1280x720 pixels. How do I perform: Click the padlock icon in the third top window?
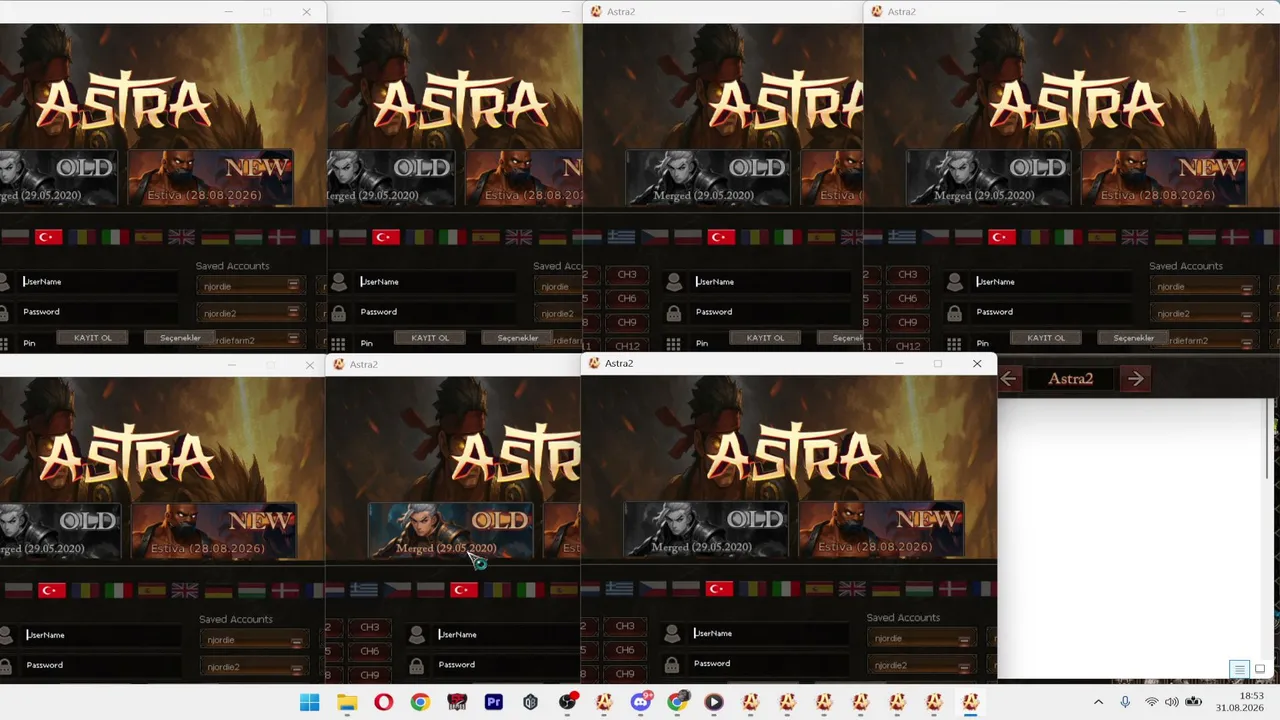pyautogui.click(x=674, y=313)
